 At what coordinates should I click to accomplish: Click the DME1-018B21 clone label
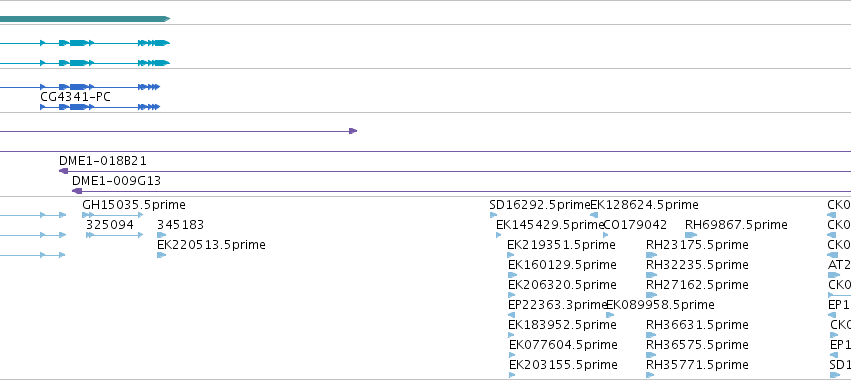tap(103, 161)
